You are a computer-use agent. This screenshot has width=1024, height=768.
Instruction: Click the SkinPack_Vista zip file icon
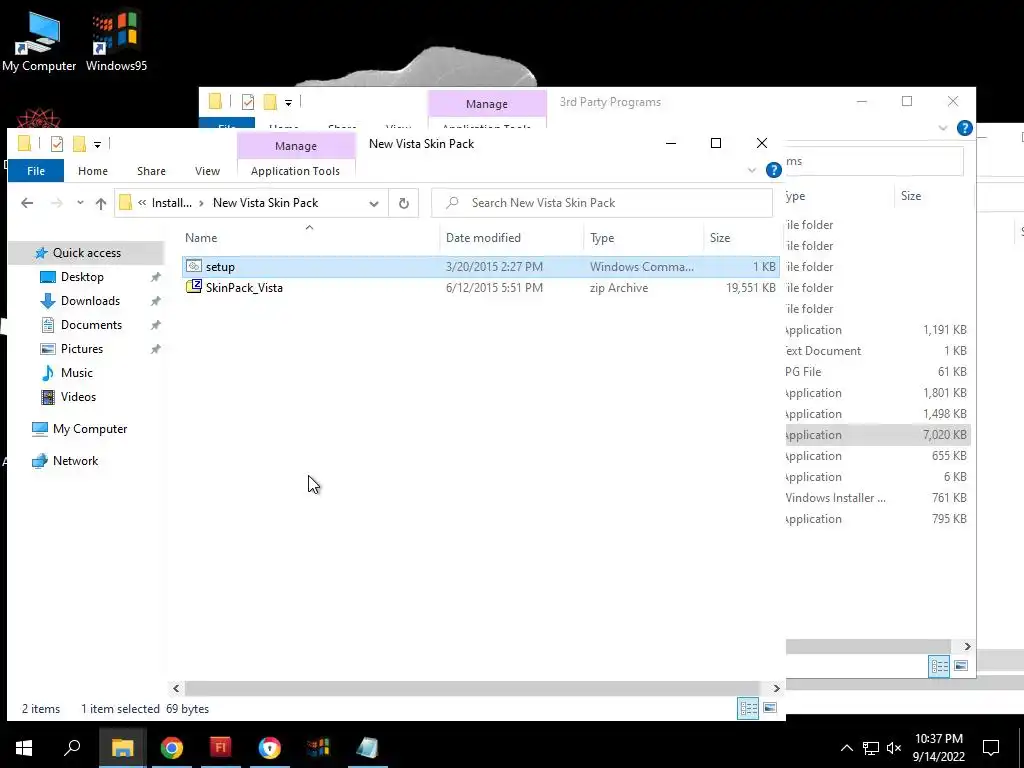click(x=194, y=286)
